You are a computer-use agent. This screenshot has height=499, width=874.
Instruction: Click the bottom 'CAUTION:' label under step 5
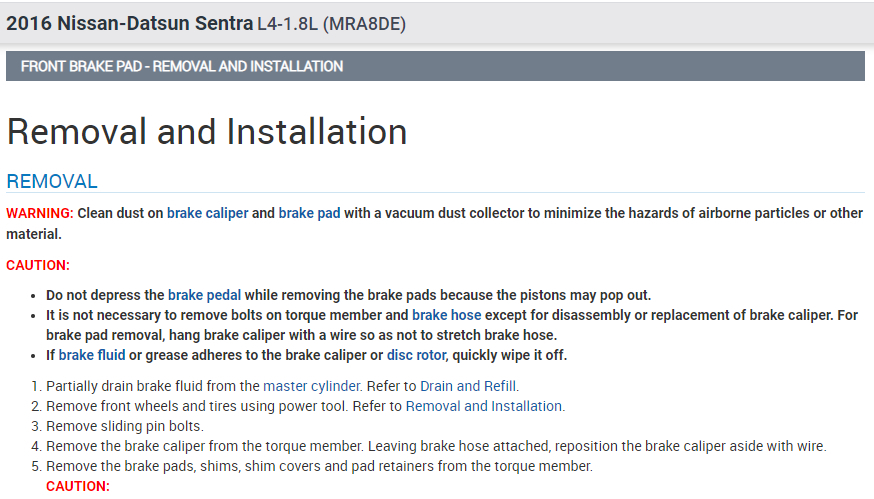click(x=78, y=486)
